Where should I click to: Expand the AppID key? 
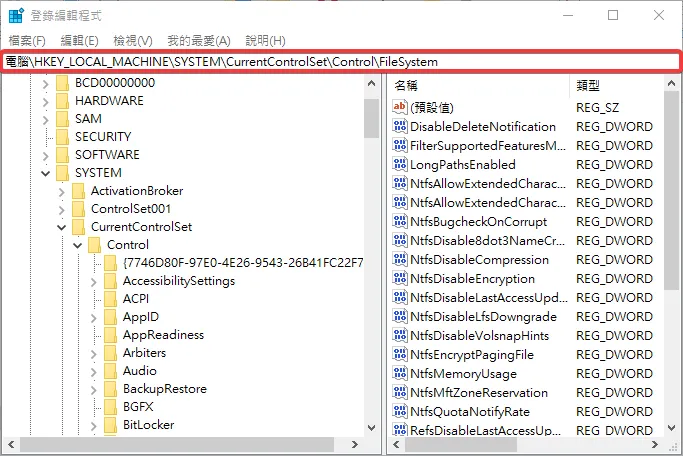(x=94, y=318)
